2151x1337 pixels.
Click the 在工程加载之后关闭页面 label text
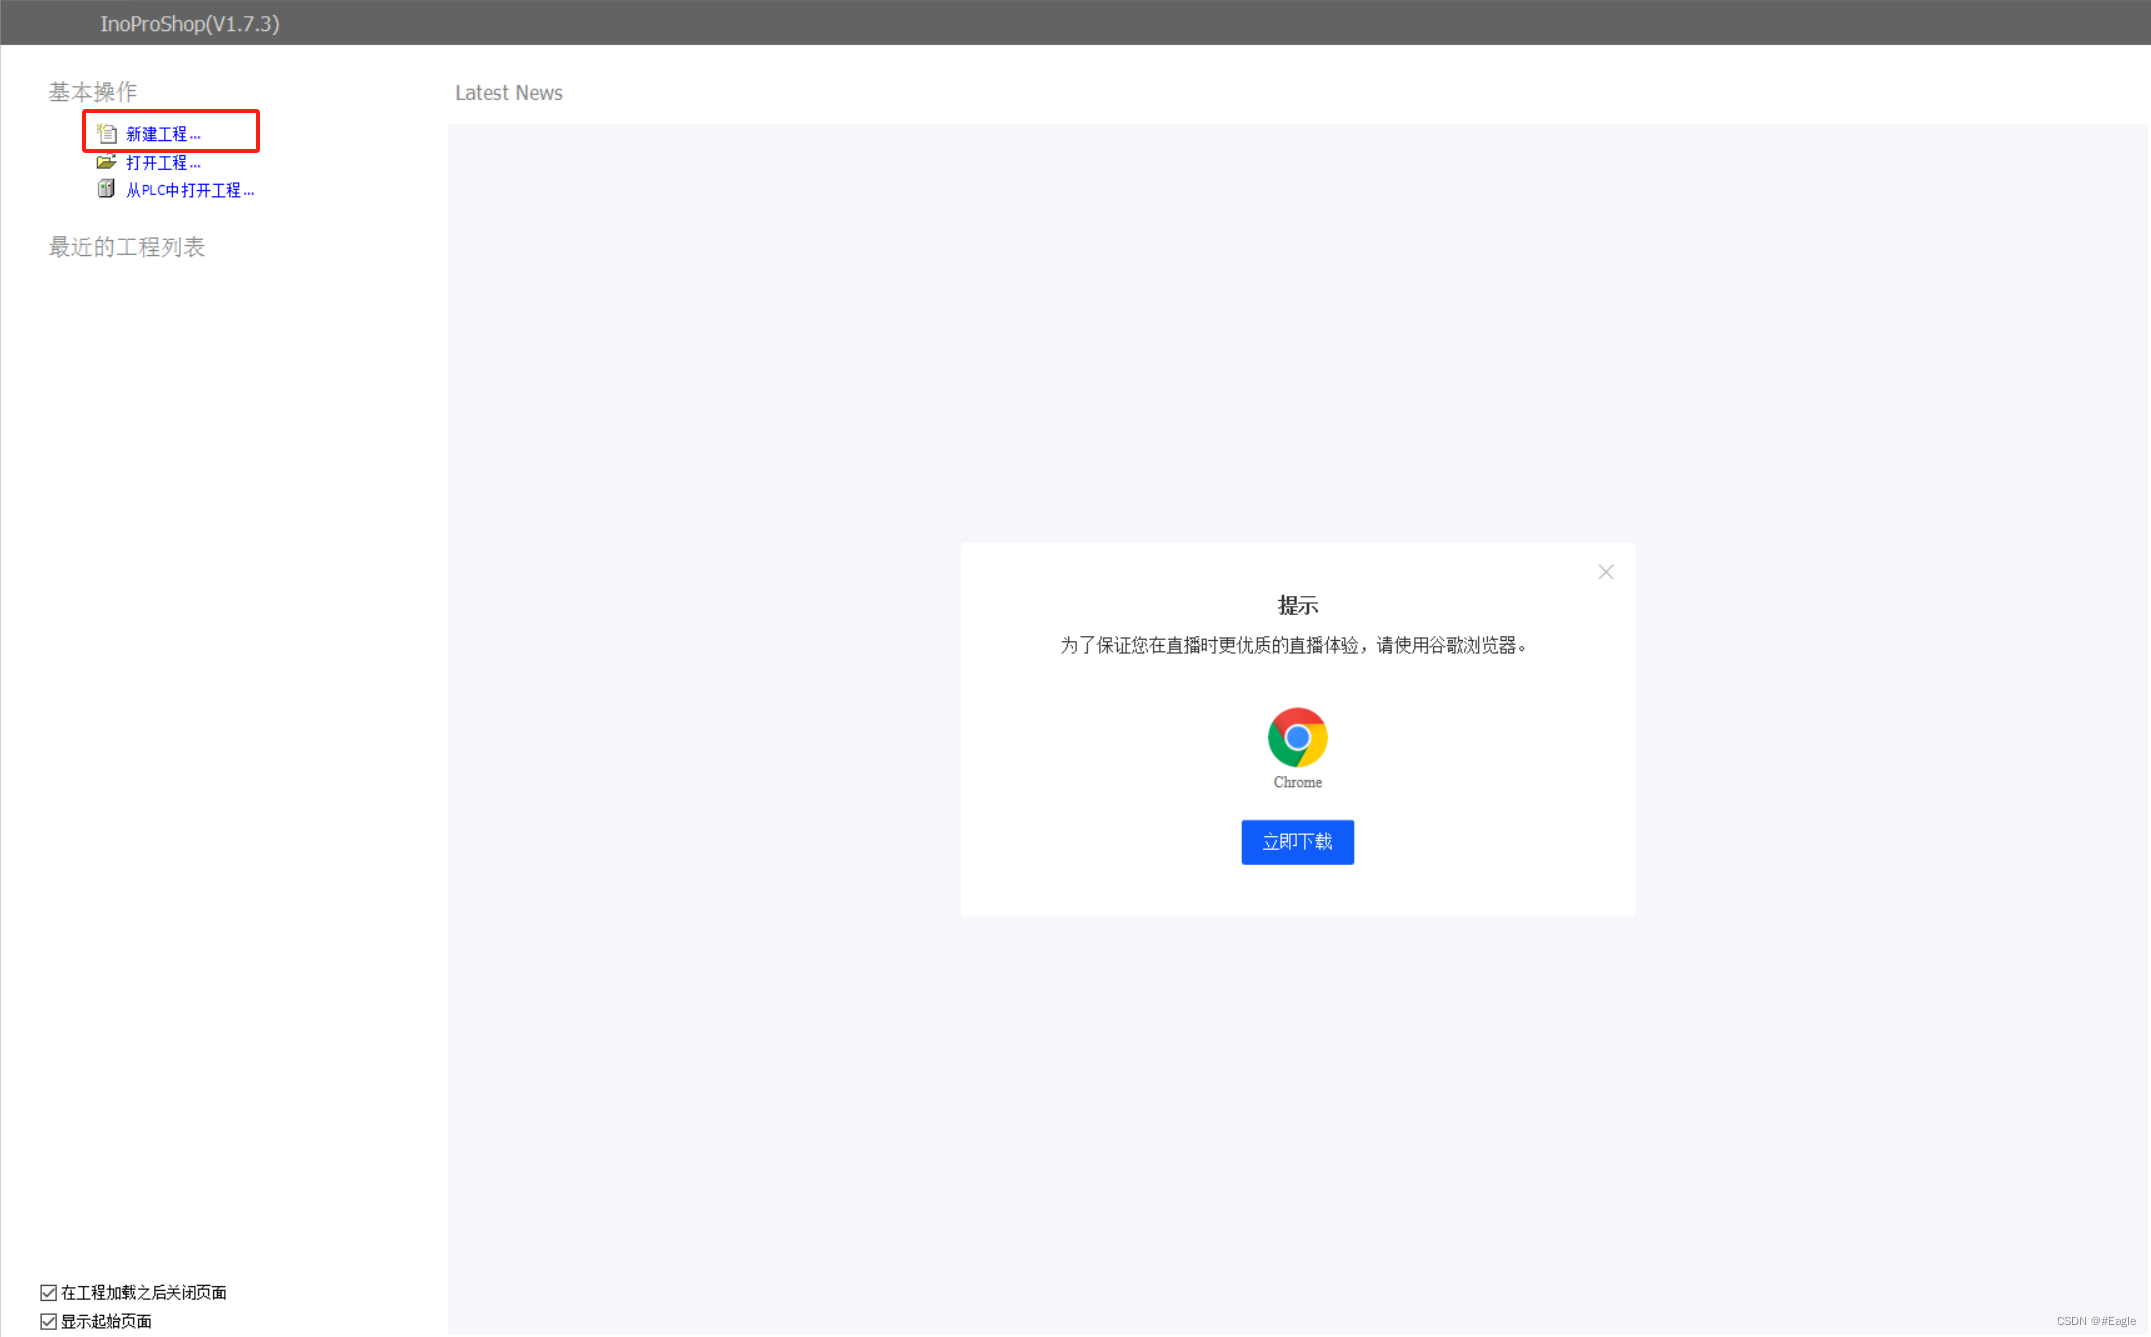(144, 1292)
